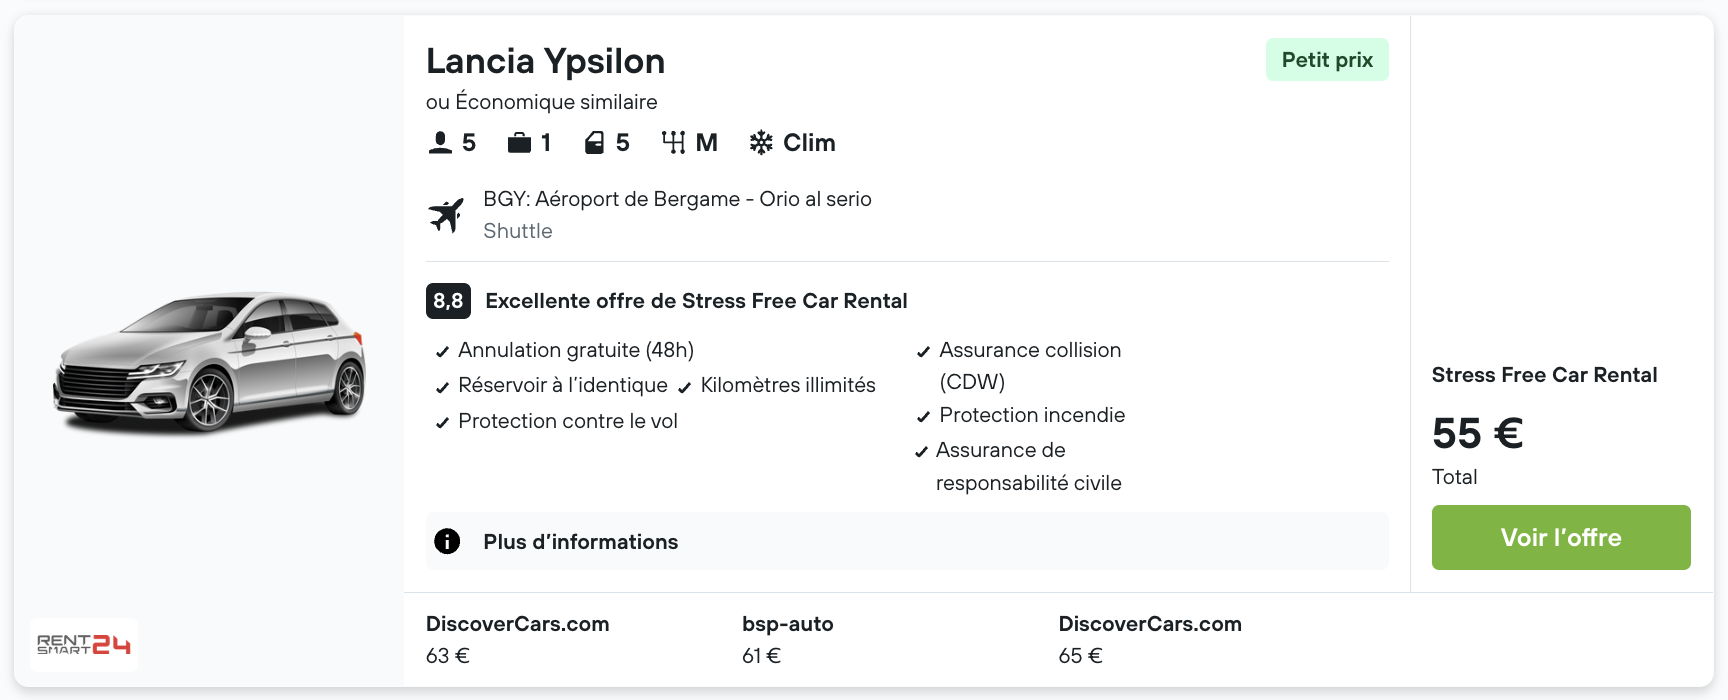
Task: Open the Lancia Ypsilon title
Action: [545, 61]
